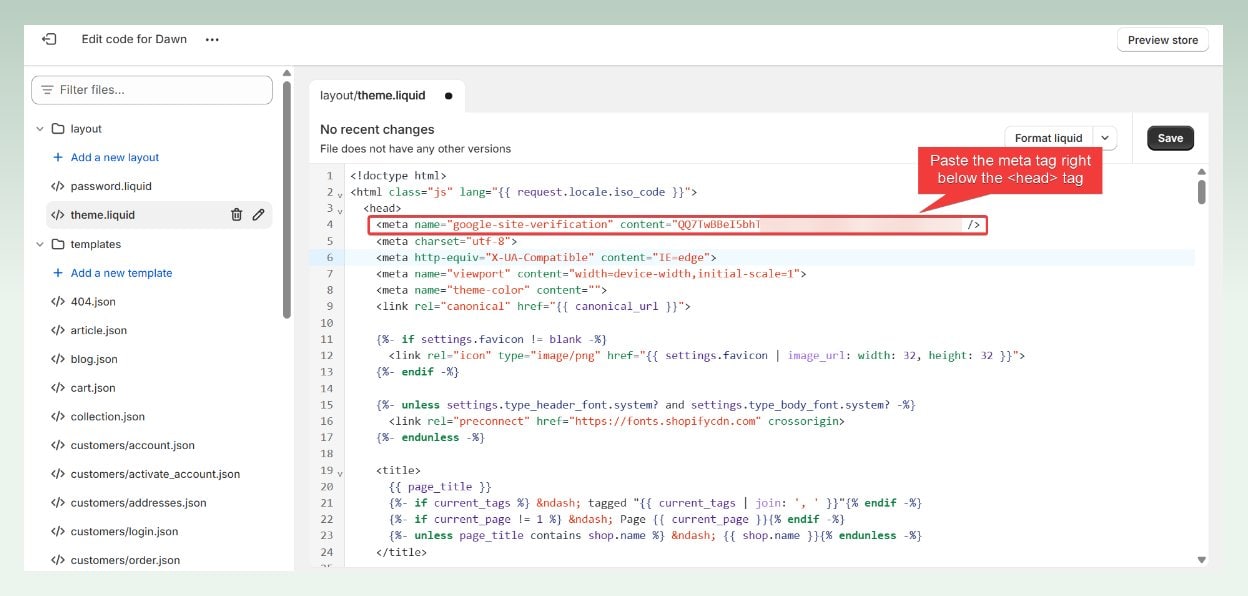The width and height of the screenshot is (1248, 596).
Task: Click the meta charset utf-8 line
Action: [446, 241]
